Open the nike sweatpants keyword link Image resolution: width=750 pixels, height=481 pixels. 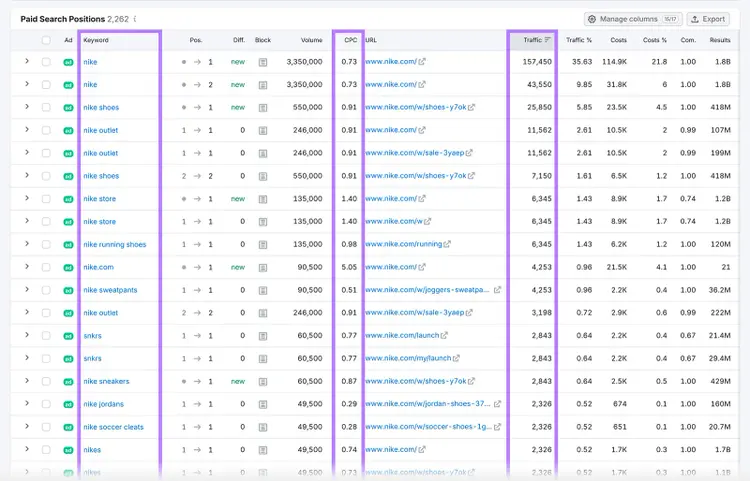click(110, 290)
